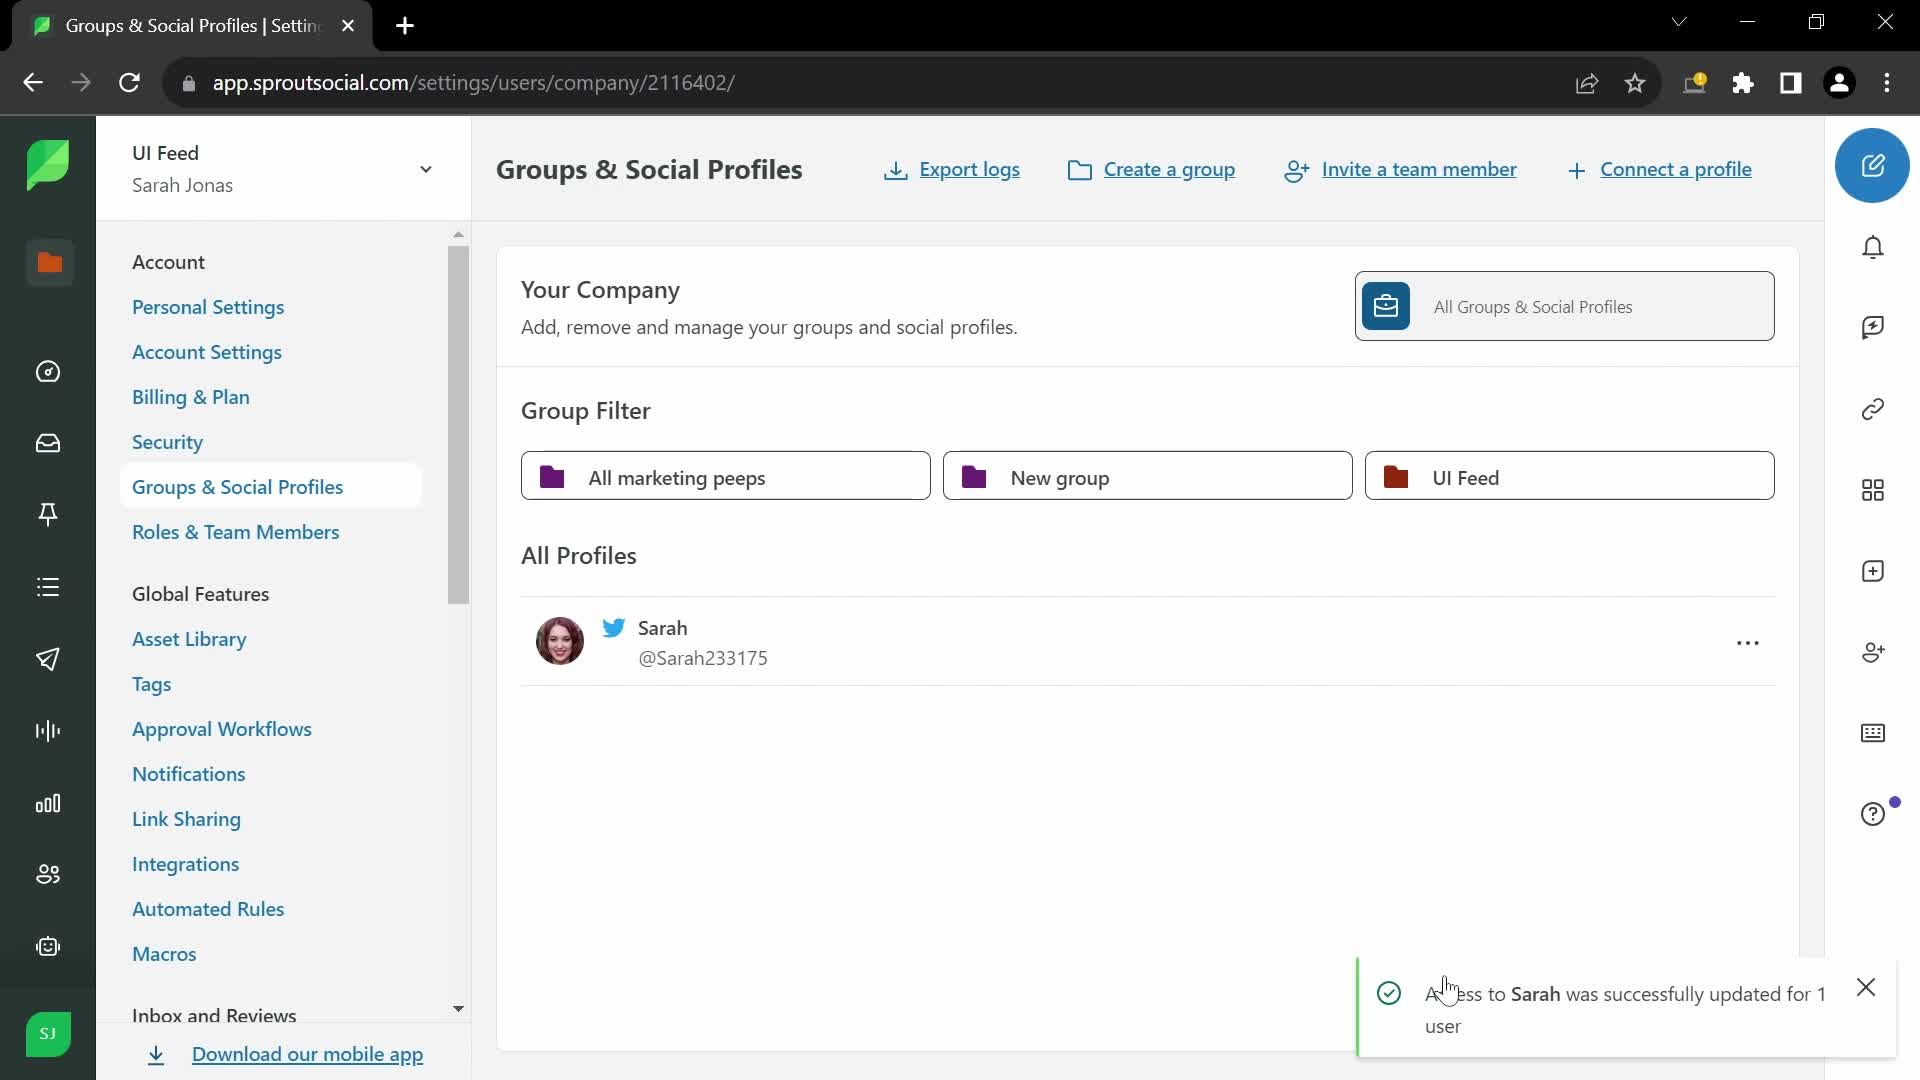Open Asset Library in sidebar
This screenshot has height=1080, width=1920.
[189, 639]
